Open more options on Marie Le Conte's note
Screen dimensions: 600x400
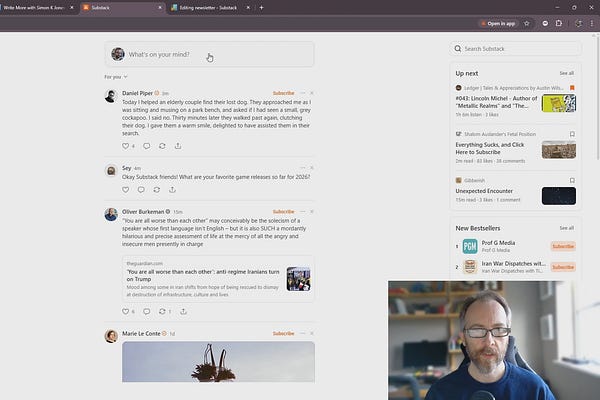pyautogui.click(x=303, y=333)
